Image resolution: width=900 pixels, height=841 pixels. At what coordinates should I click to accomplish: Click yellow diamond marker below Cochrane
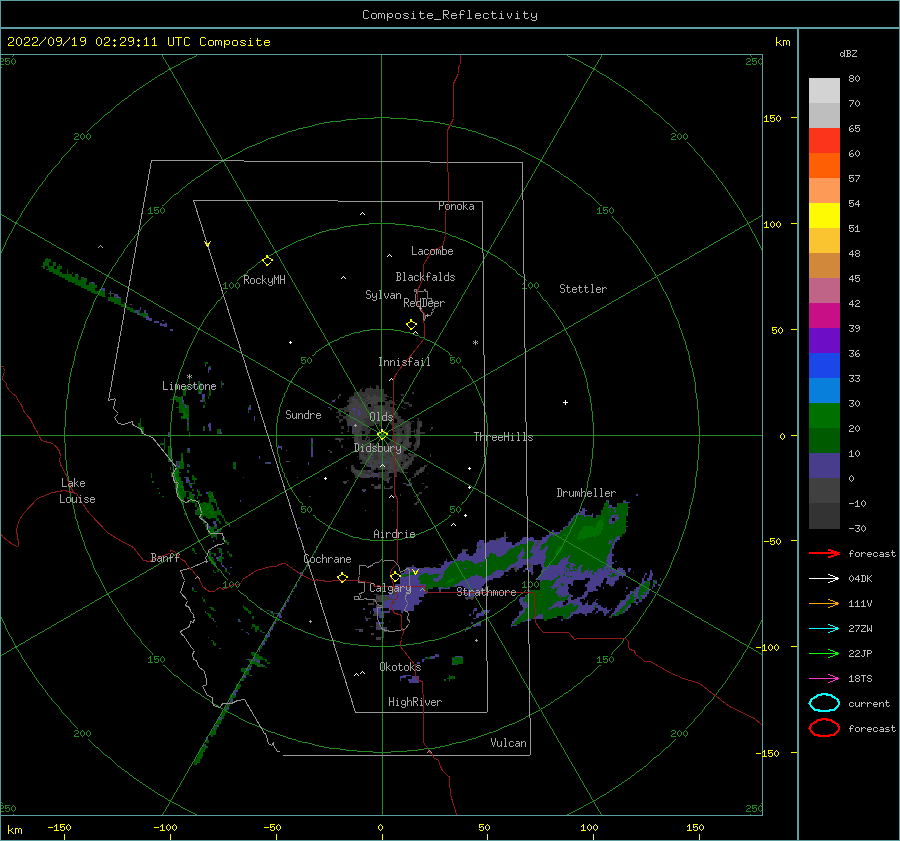[x=342, y=577]
